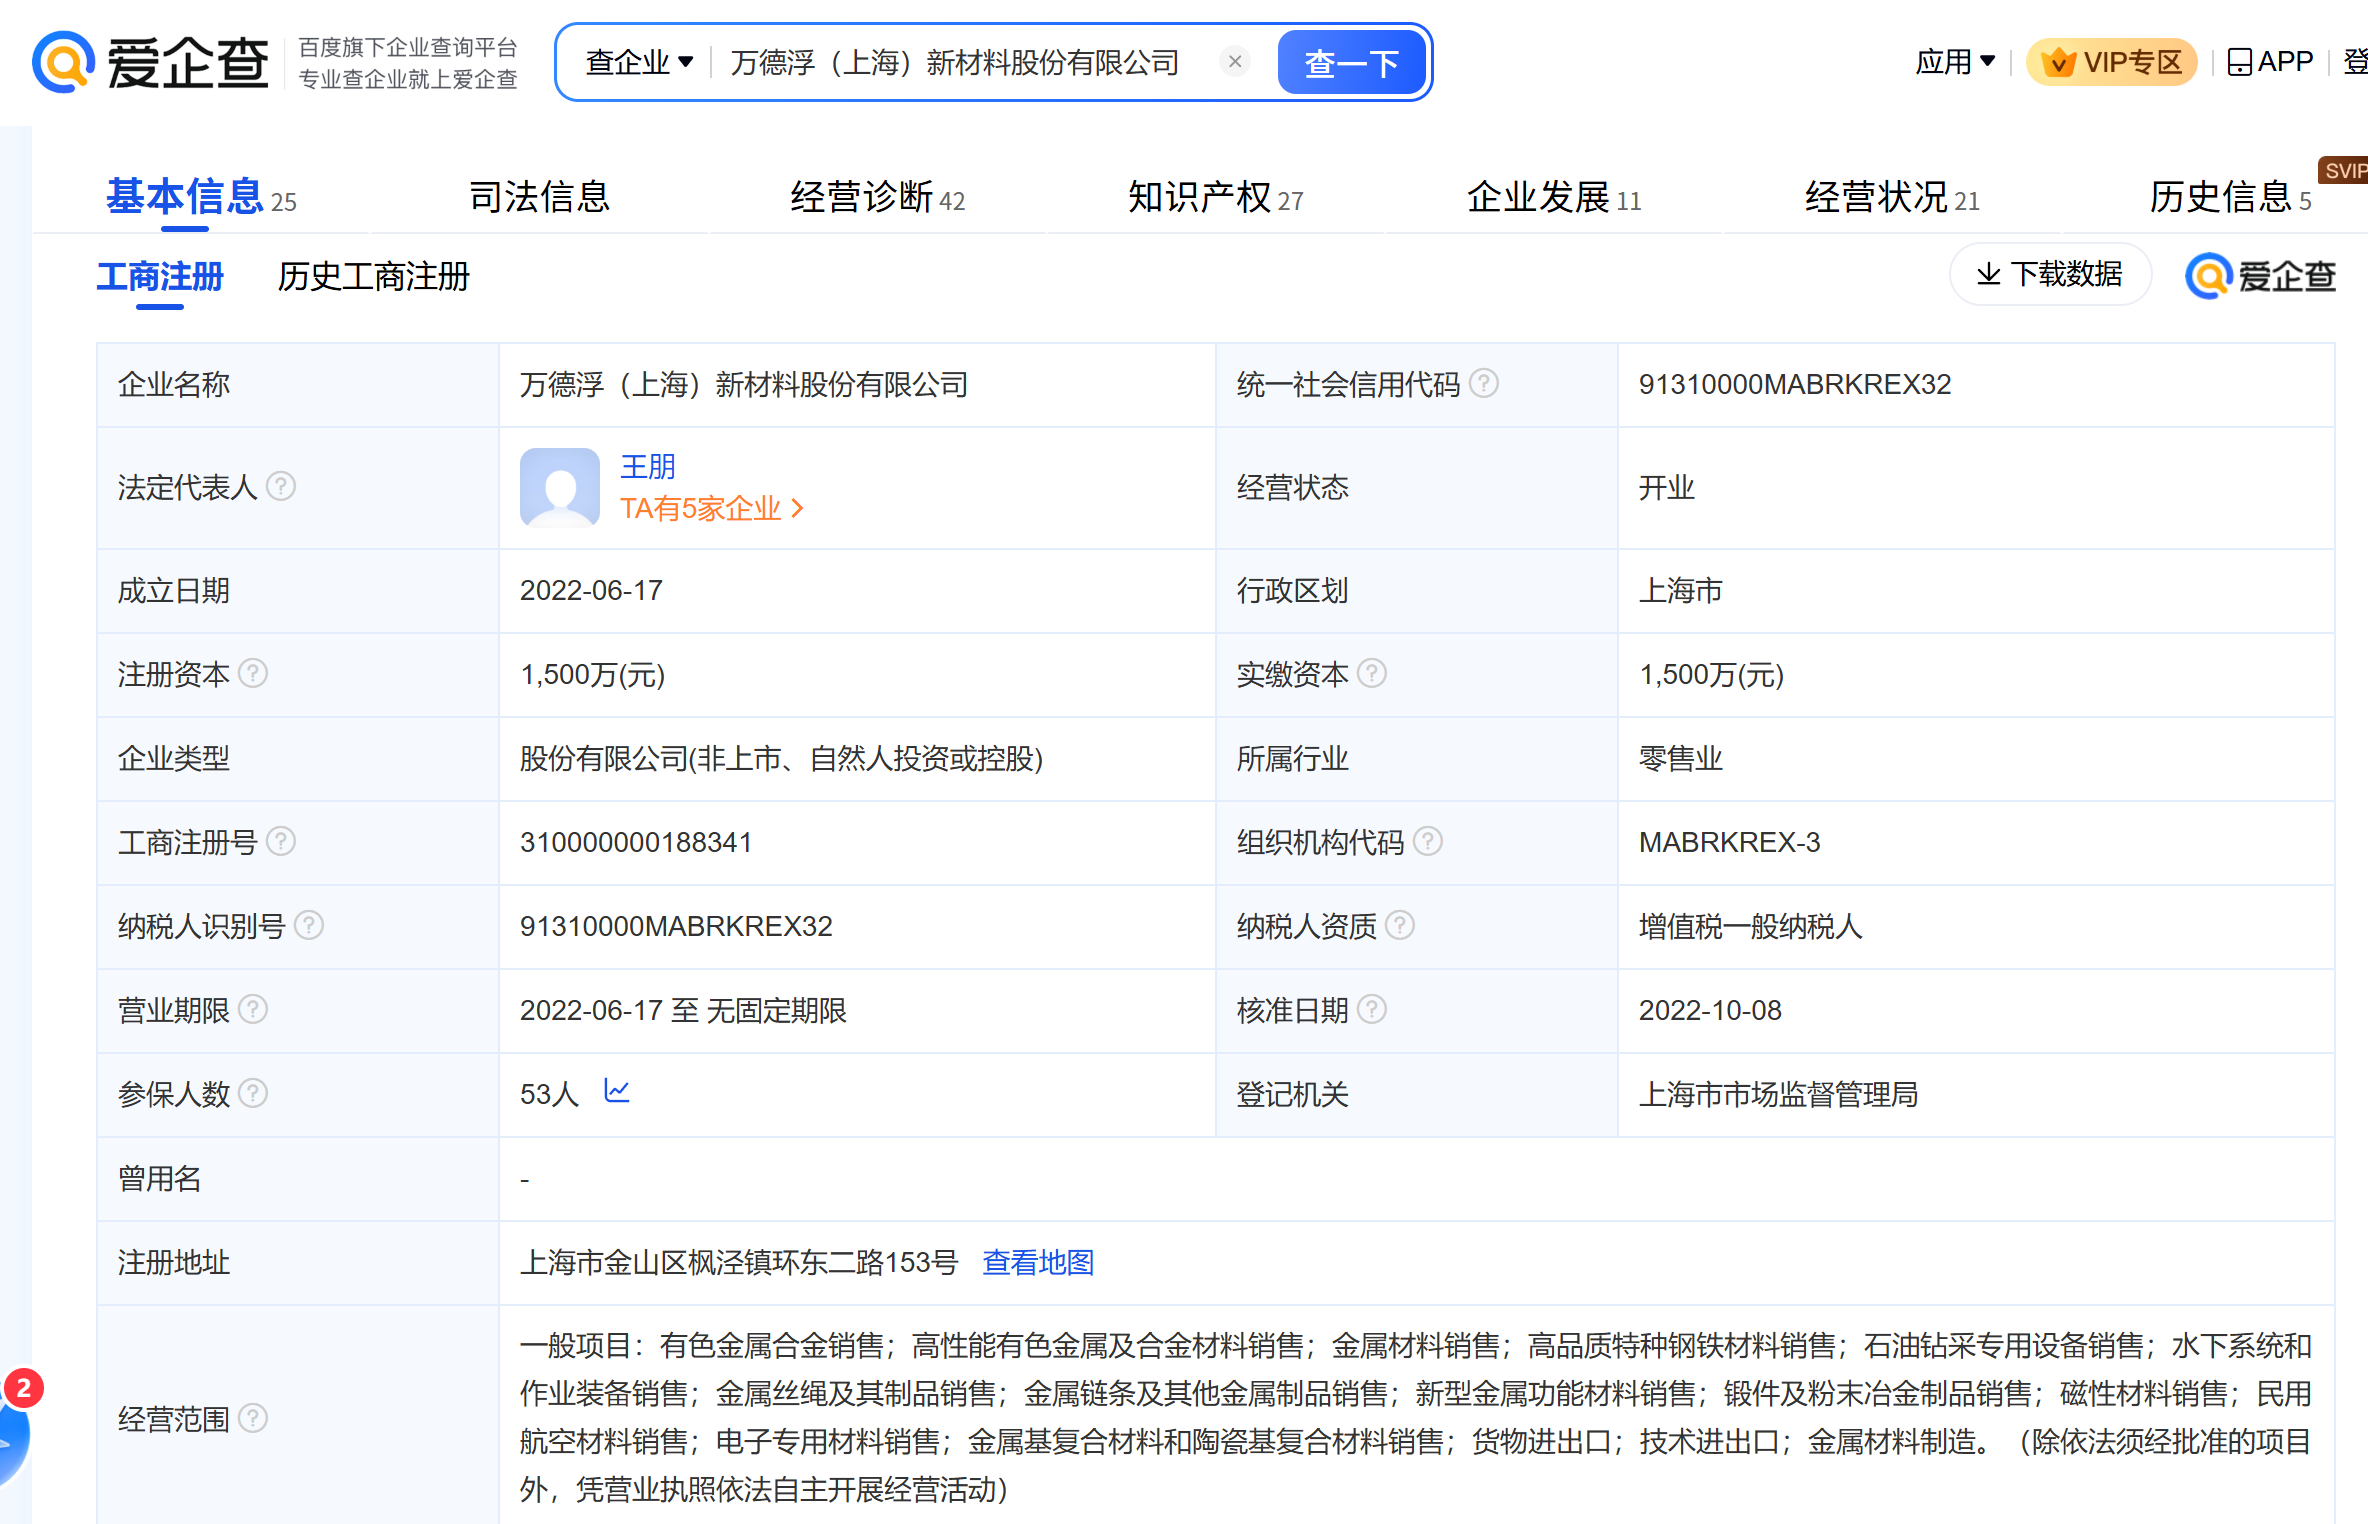Click the legal representative avatar thumbnail

pyautogui.click(x=559, y=487)
